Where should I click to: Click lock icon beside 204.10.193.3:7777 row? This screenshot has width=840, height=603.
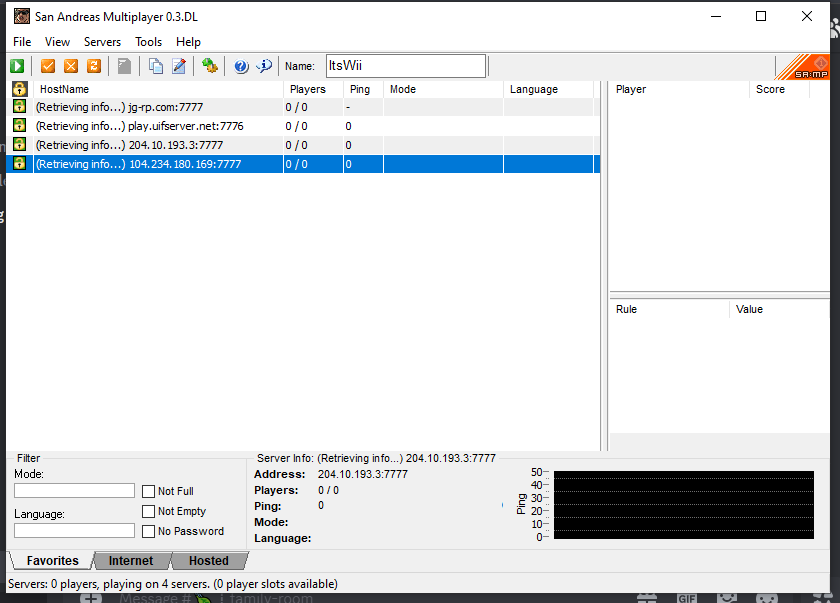coord(20,145)
